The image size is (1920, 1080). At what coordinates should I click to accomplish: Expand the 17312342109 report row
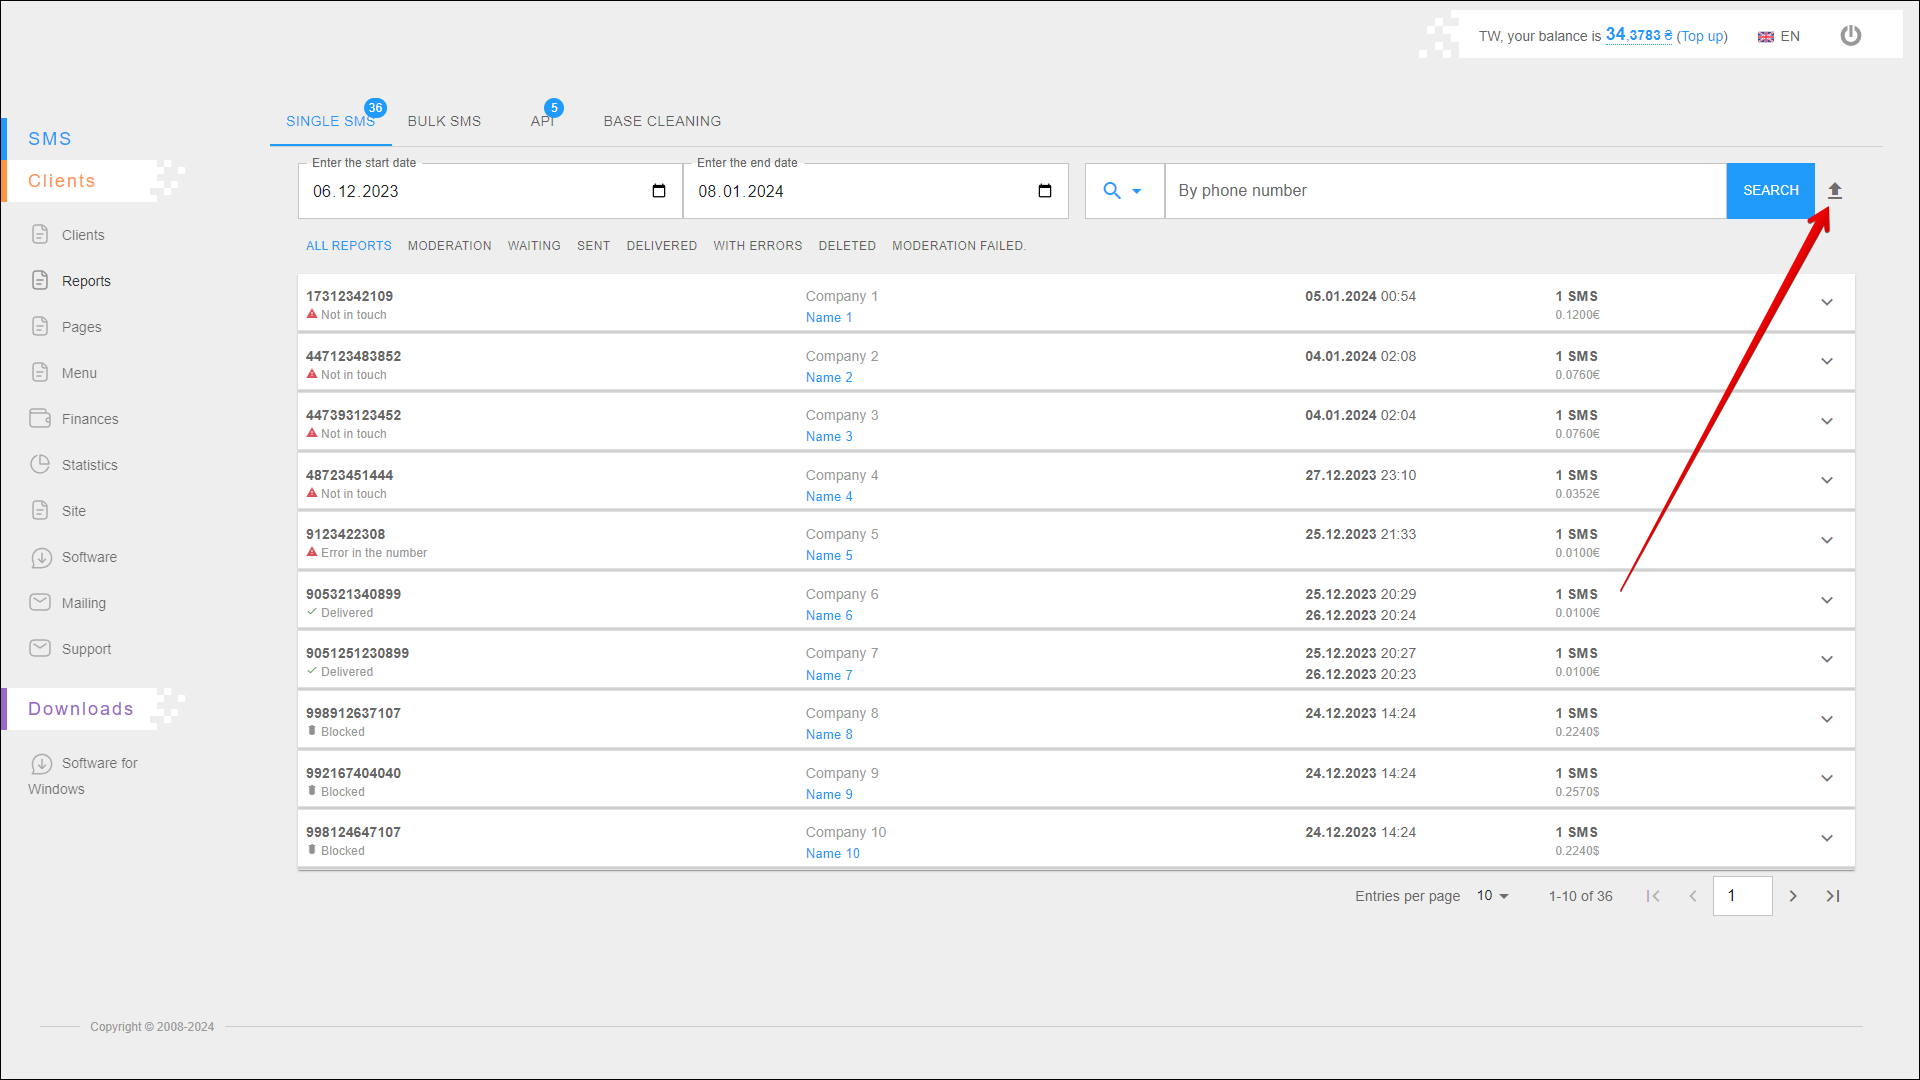point(1826,302)
